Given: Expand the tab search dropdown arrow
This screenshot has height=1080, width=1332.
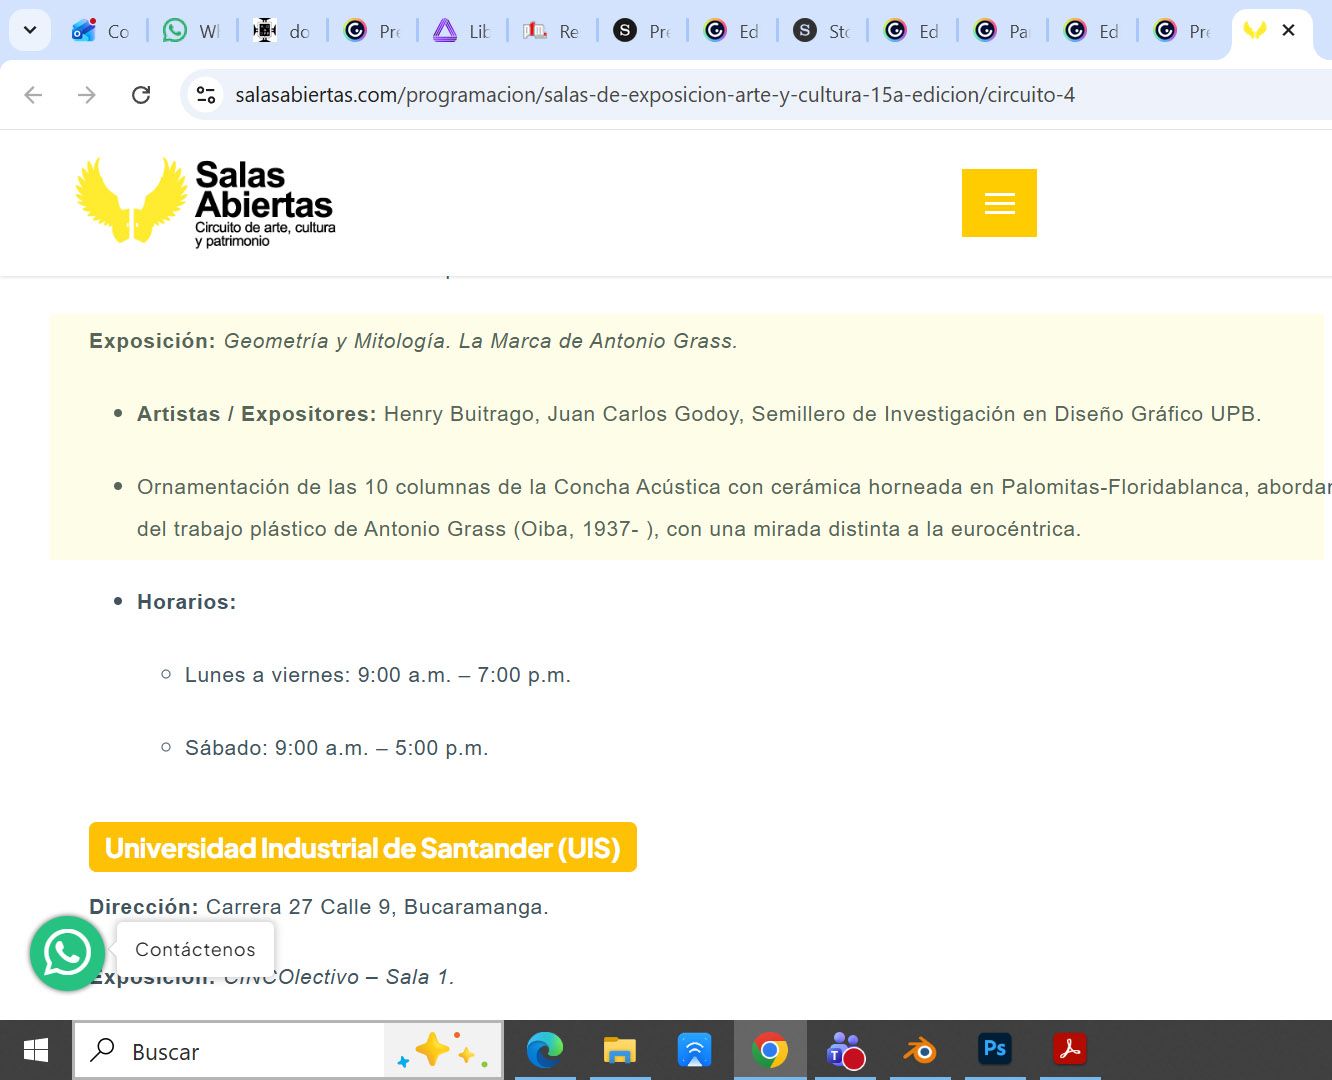Looking at the screenshot, I should coord(30,31).
